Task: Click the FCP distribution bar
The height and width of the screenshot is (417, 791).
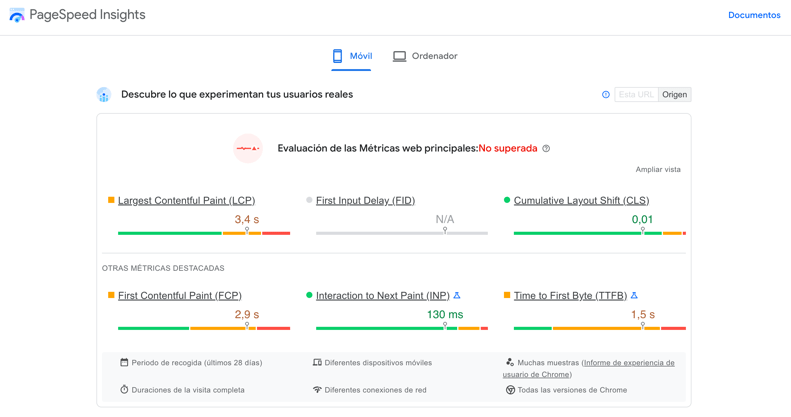Action: click(x=204, y=328)
